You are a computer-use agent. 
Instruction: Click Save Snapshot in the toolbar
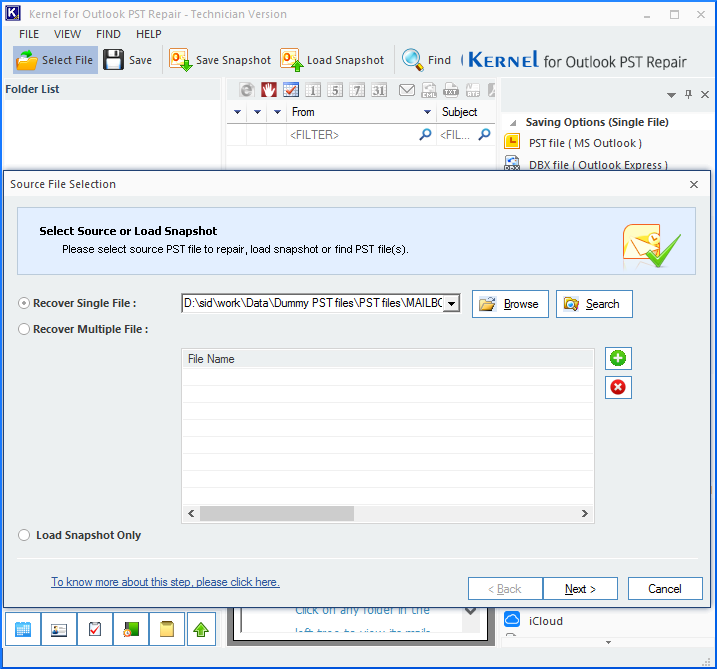[x=220, y=60]
